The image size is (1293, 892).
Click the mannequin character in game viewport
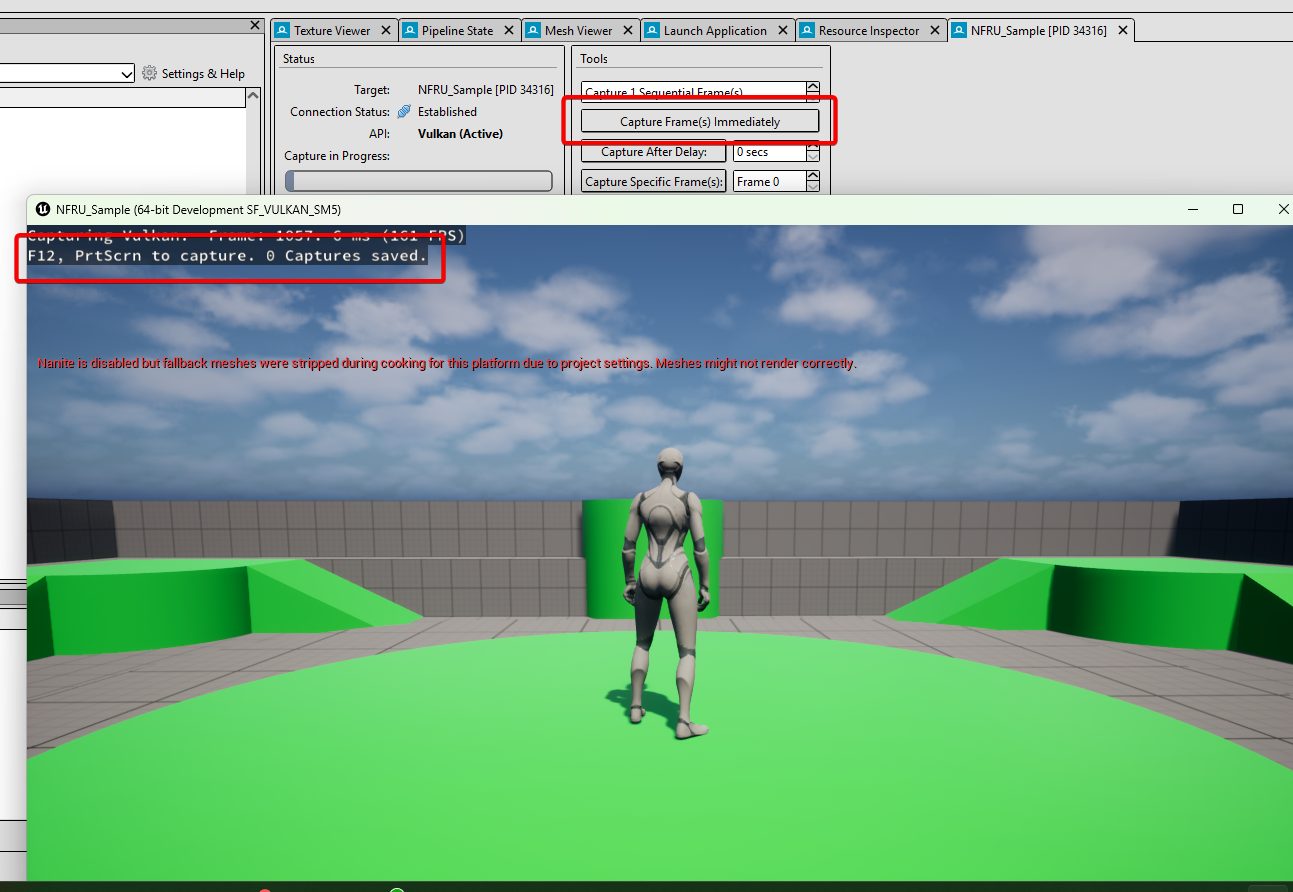tap(667, 592)
